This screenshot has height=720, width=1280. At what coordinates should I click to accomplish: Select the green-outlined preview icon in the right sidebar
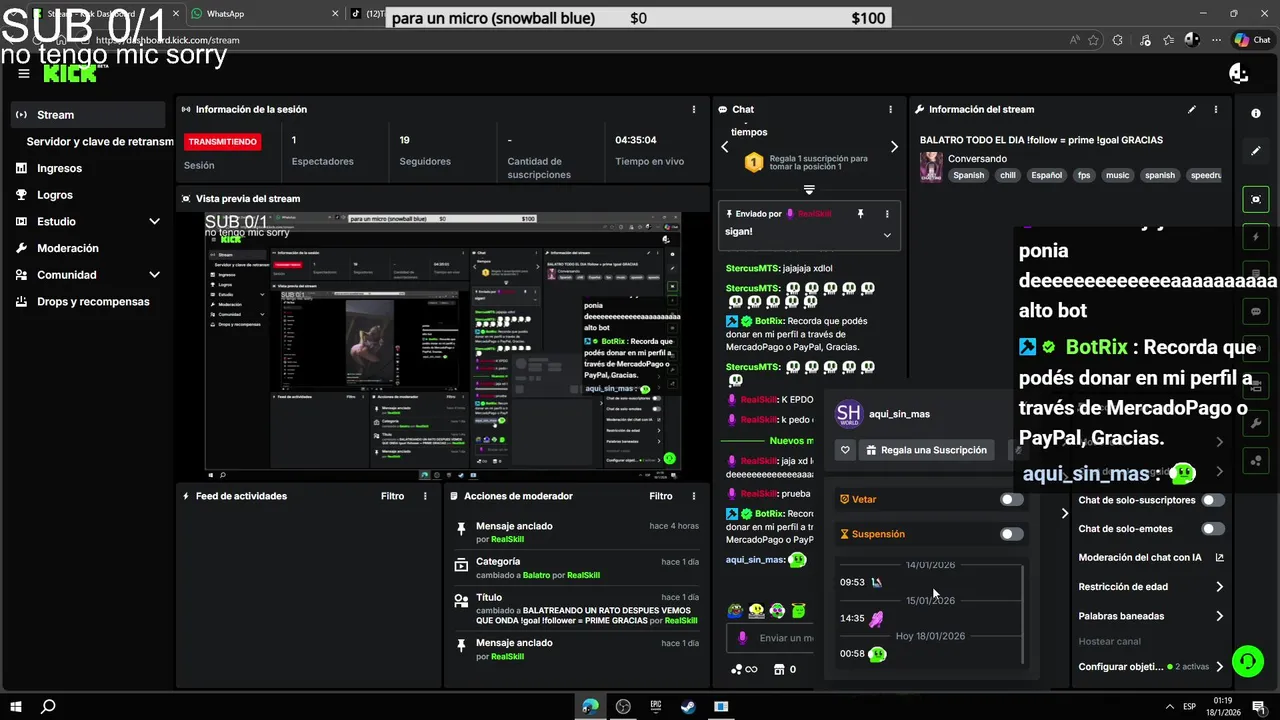pos(1256,199)
